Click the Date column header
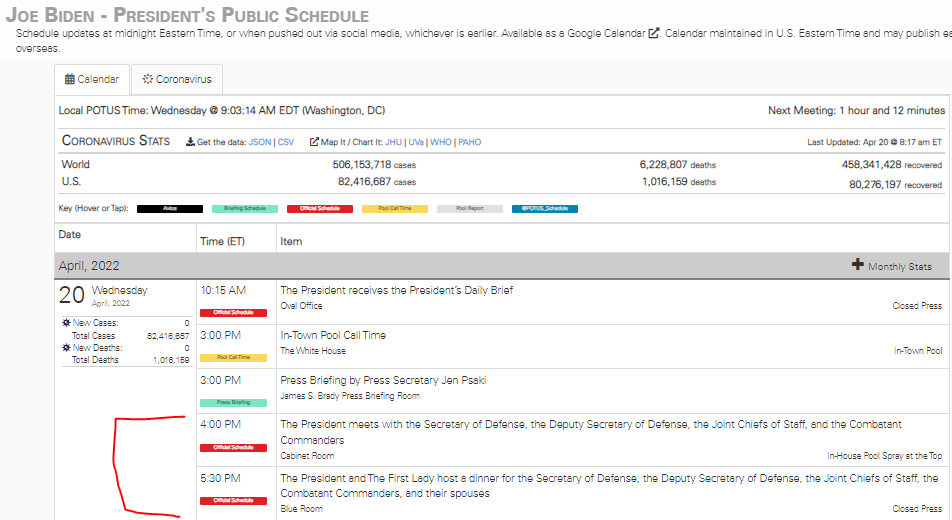 click(x=70, y=234)
